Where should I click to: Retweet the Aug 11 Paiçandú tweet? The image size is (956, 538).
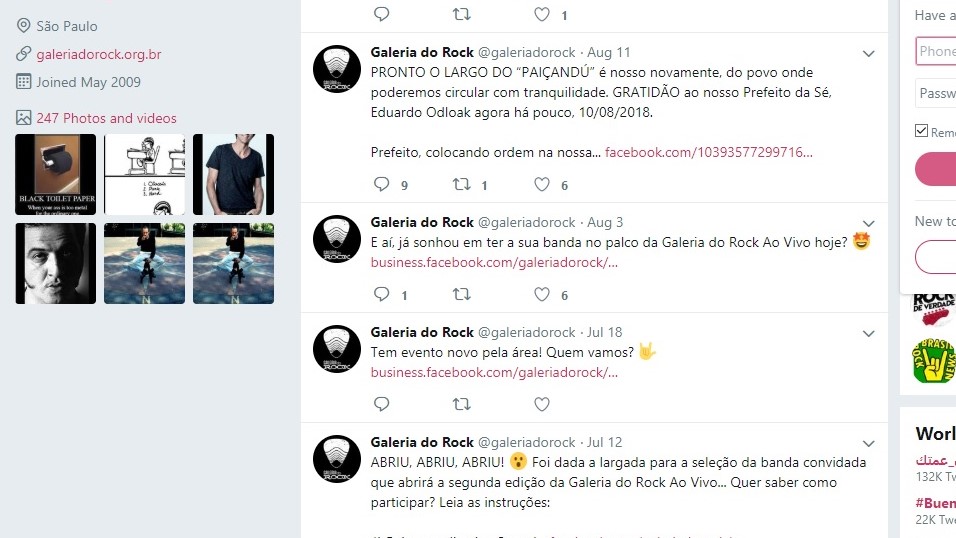[x=462, y=184]
